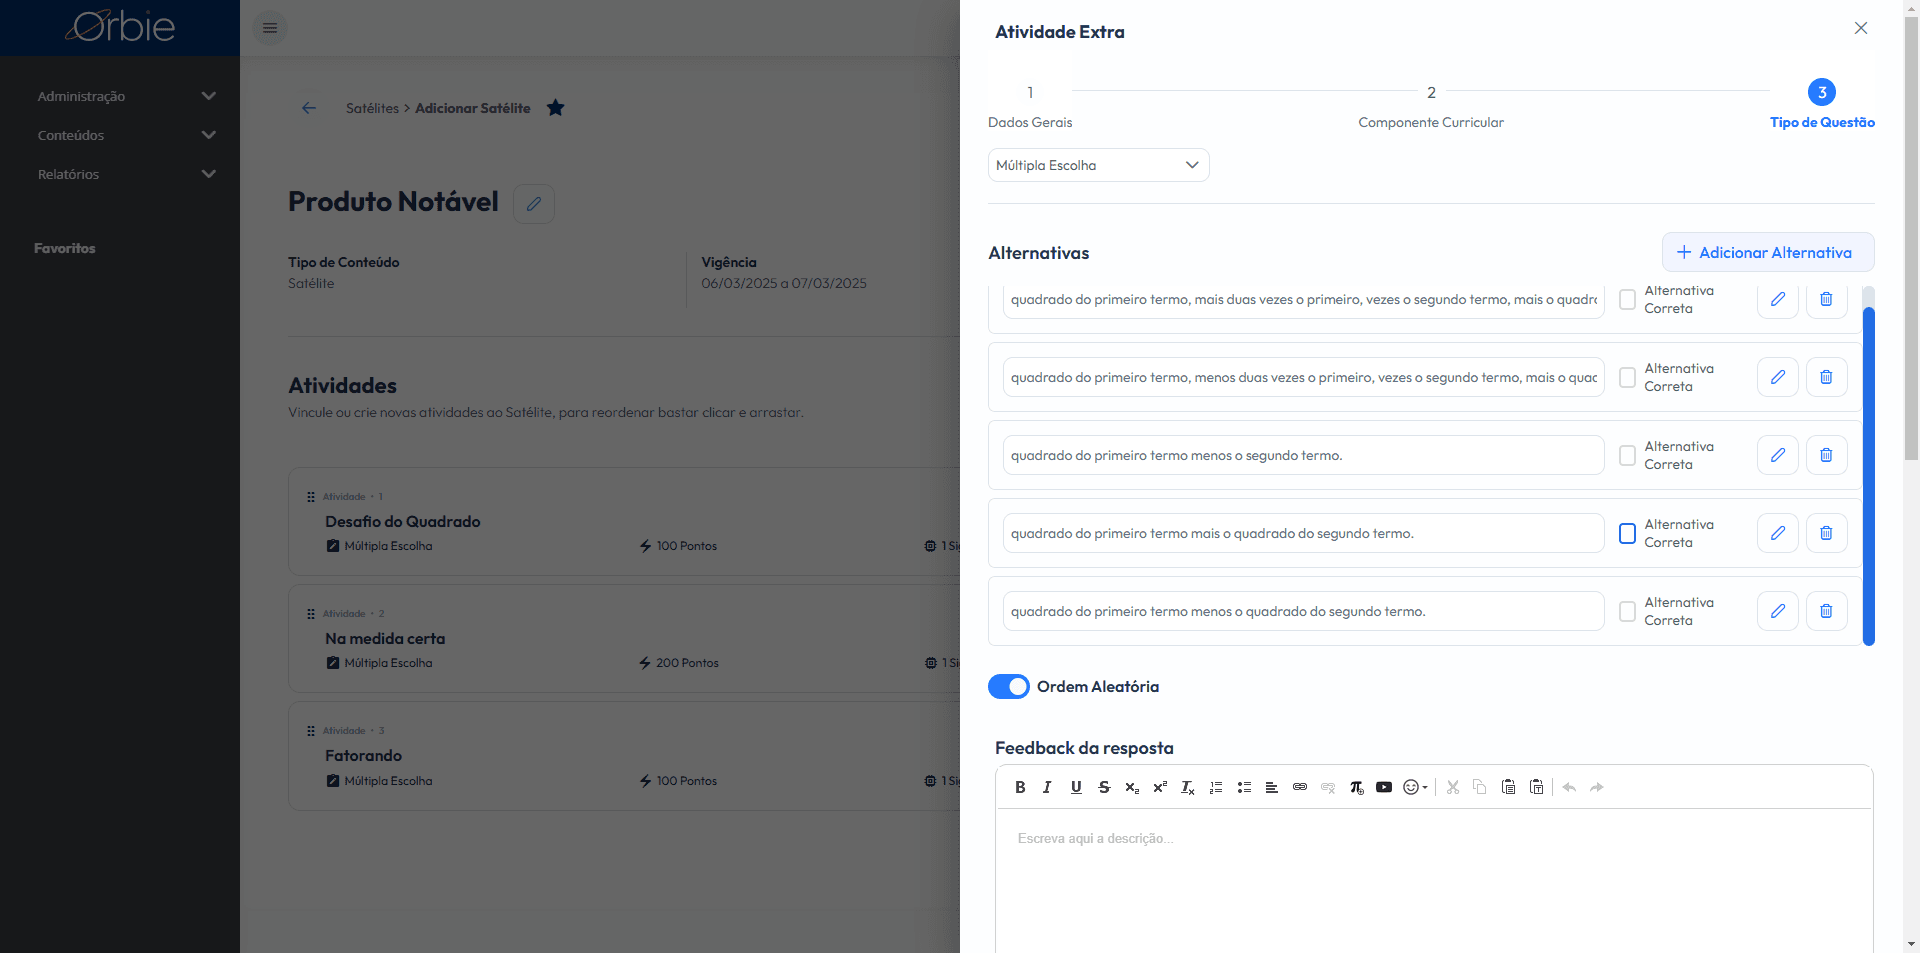Disable the Ordem Aleatória switch

coord(1008,687)
